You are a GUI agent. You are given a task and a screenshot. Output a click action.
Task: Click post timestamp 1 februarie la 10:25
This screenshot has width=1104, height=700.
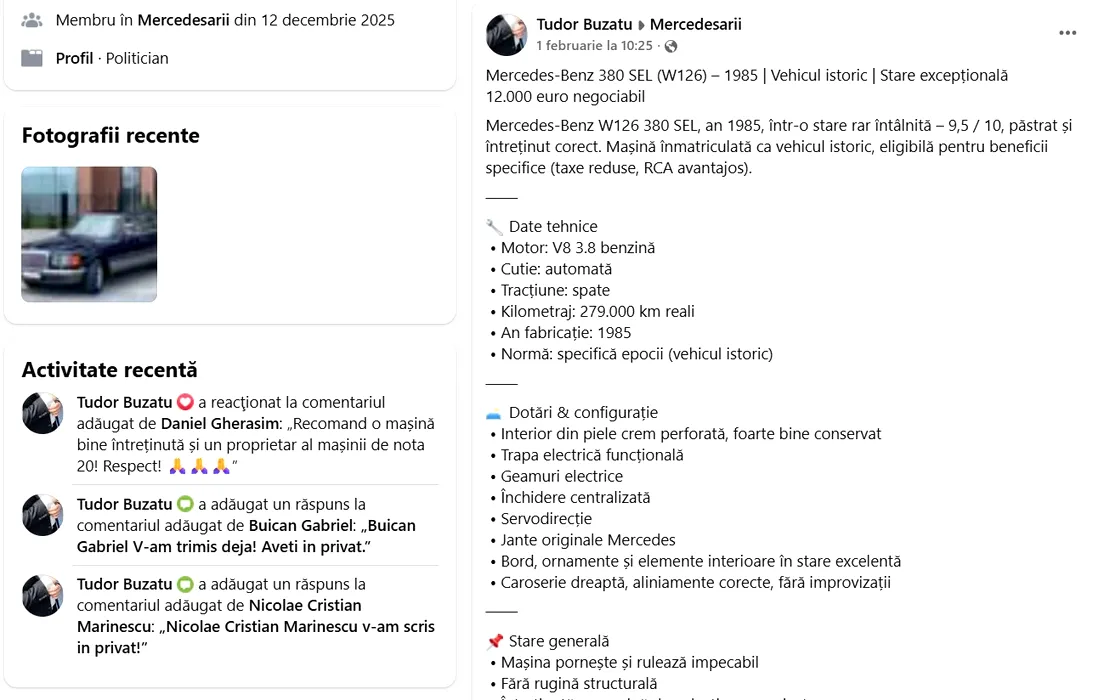[x=594, y=46]
